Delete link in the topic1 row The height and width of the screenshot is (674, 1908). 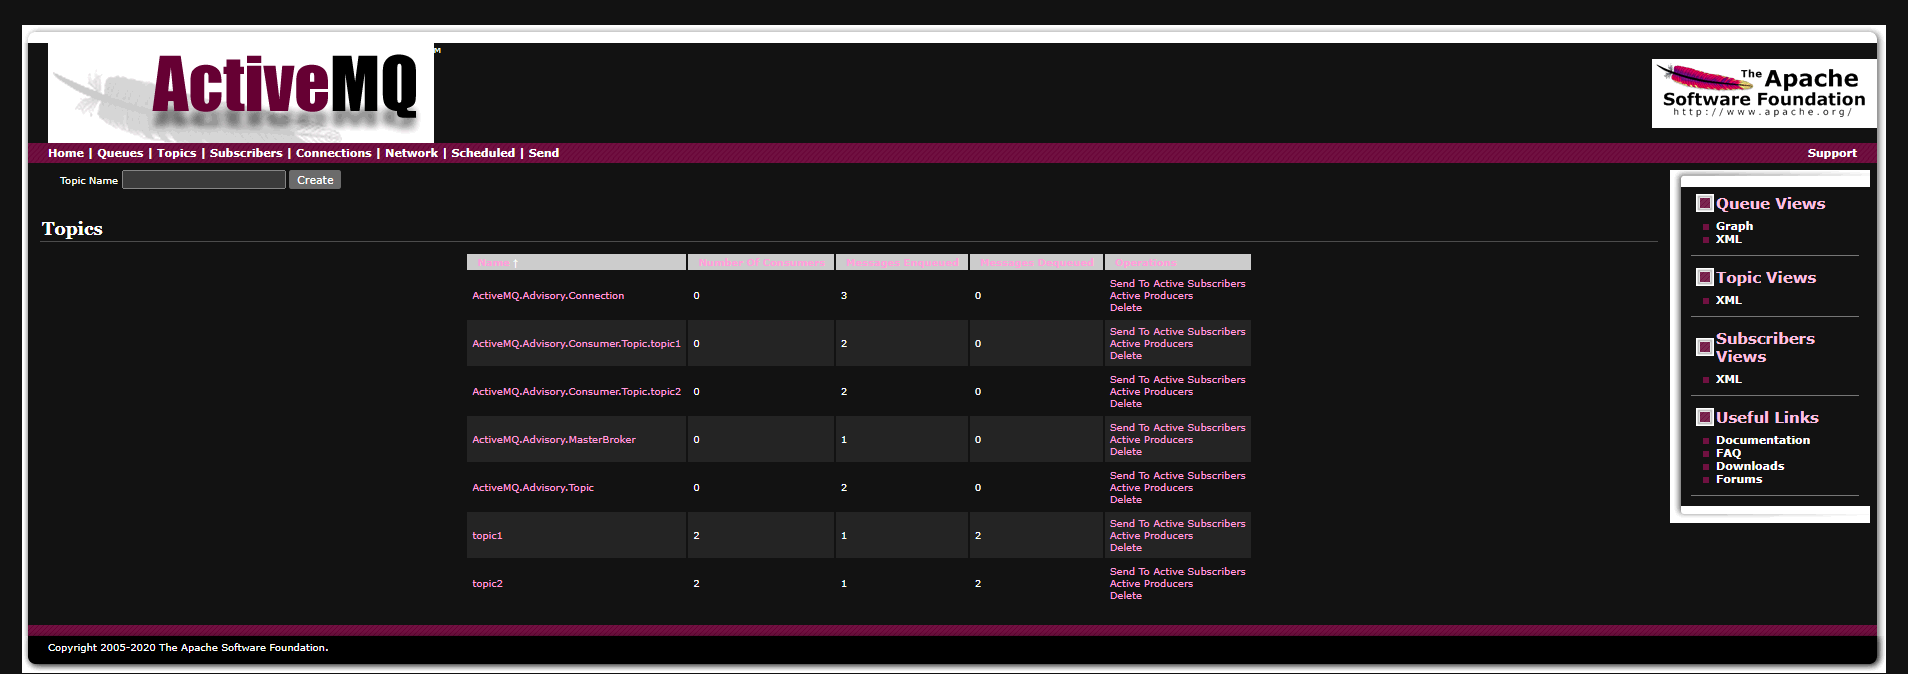[1126, 548]
